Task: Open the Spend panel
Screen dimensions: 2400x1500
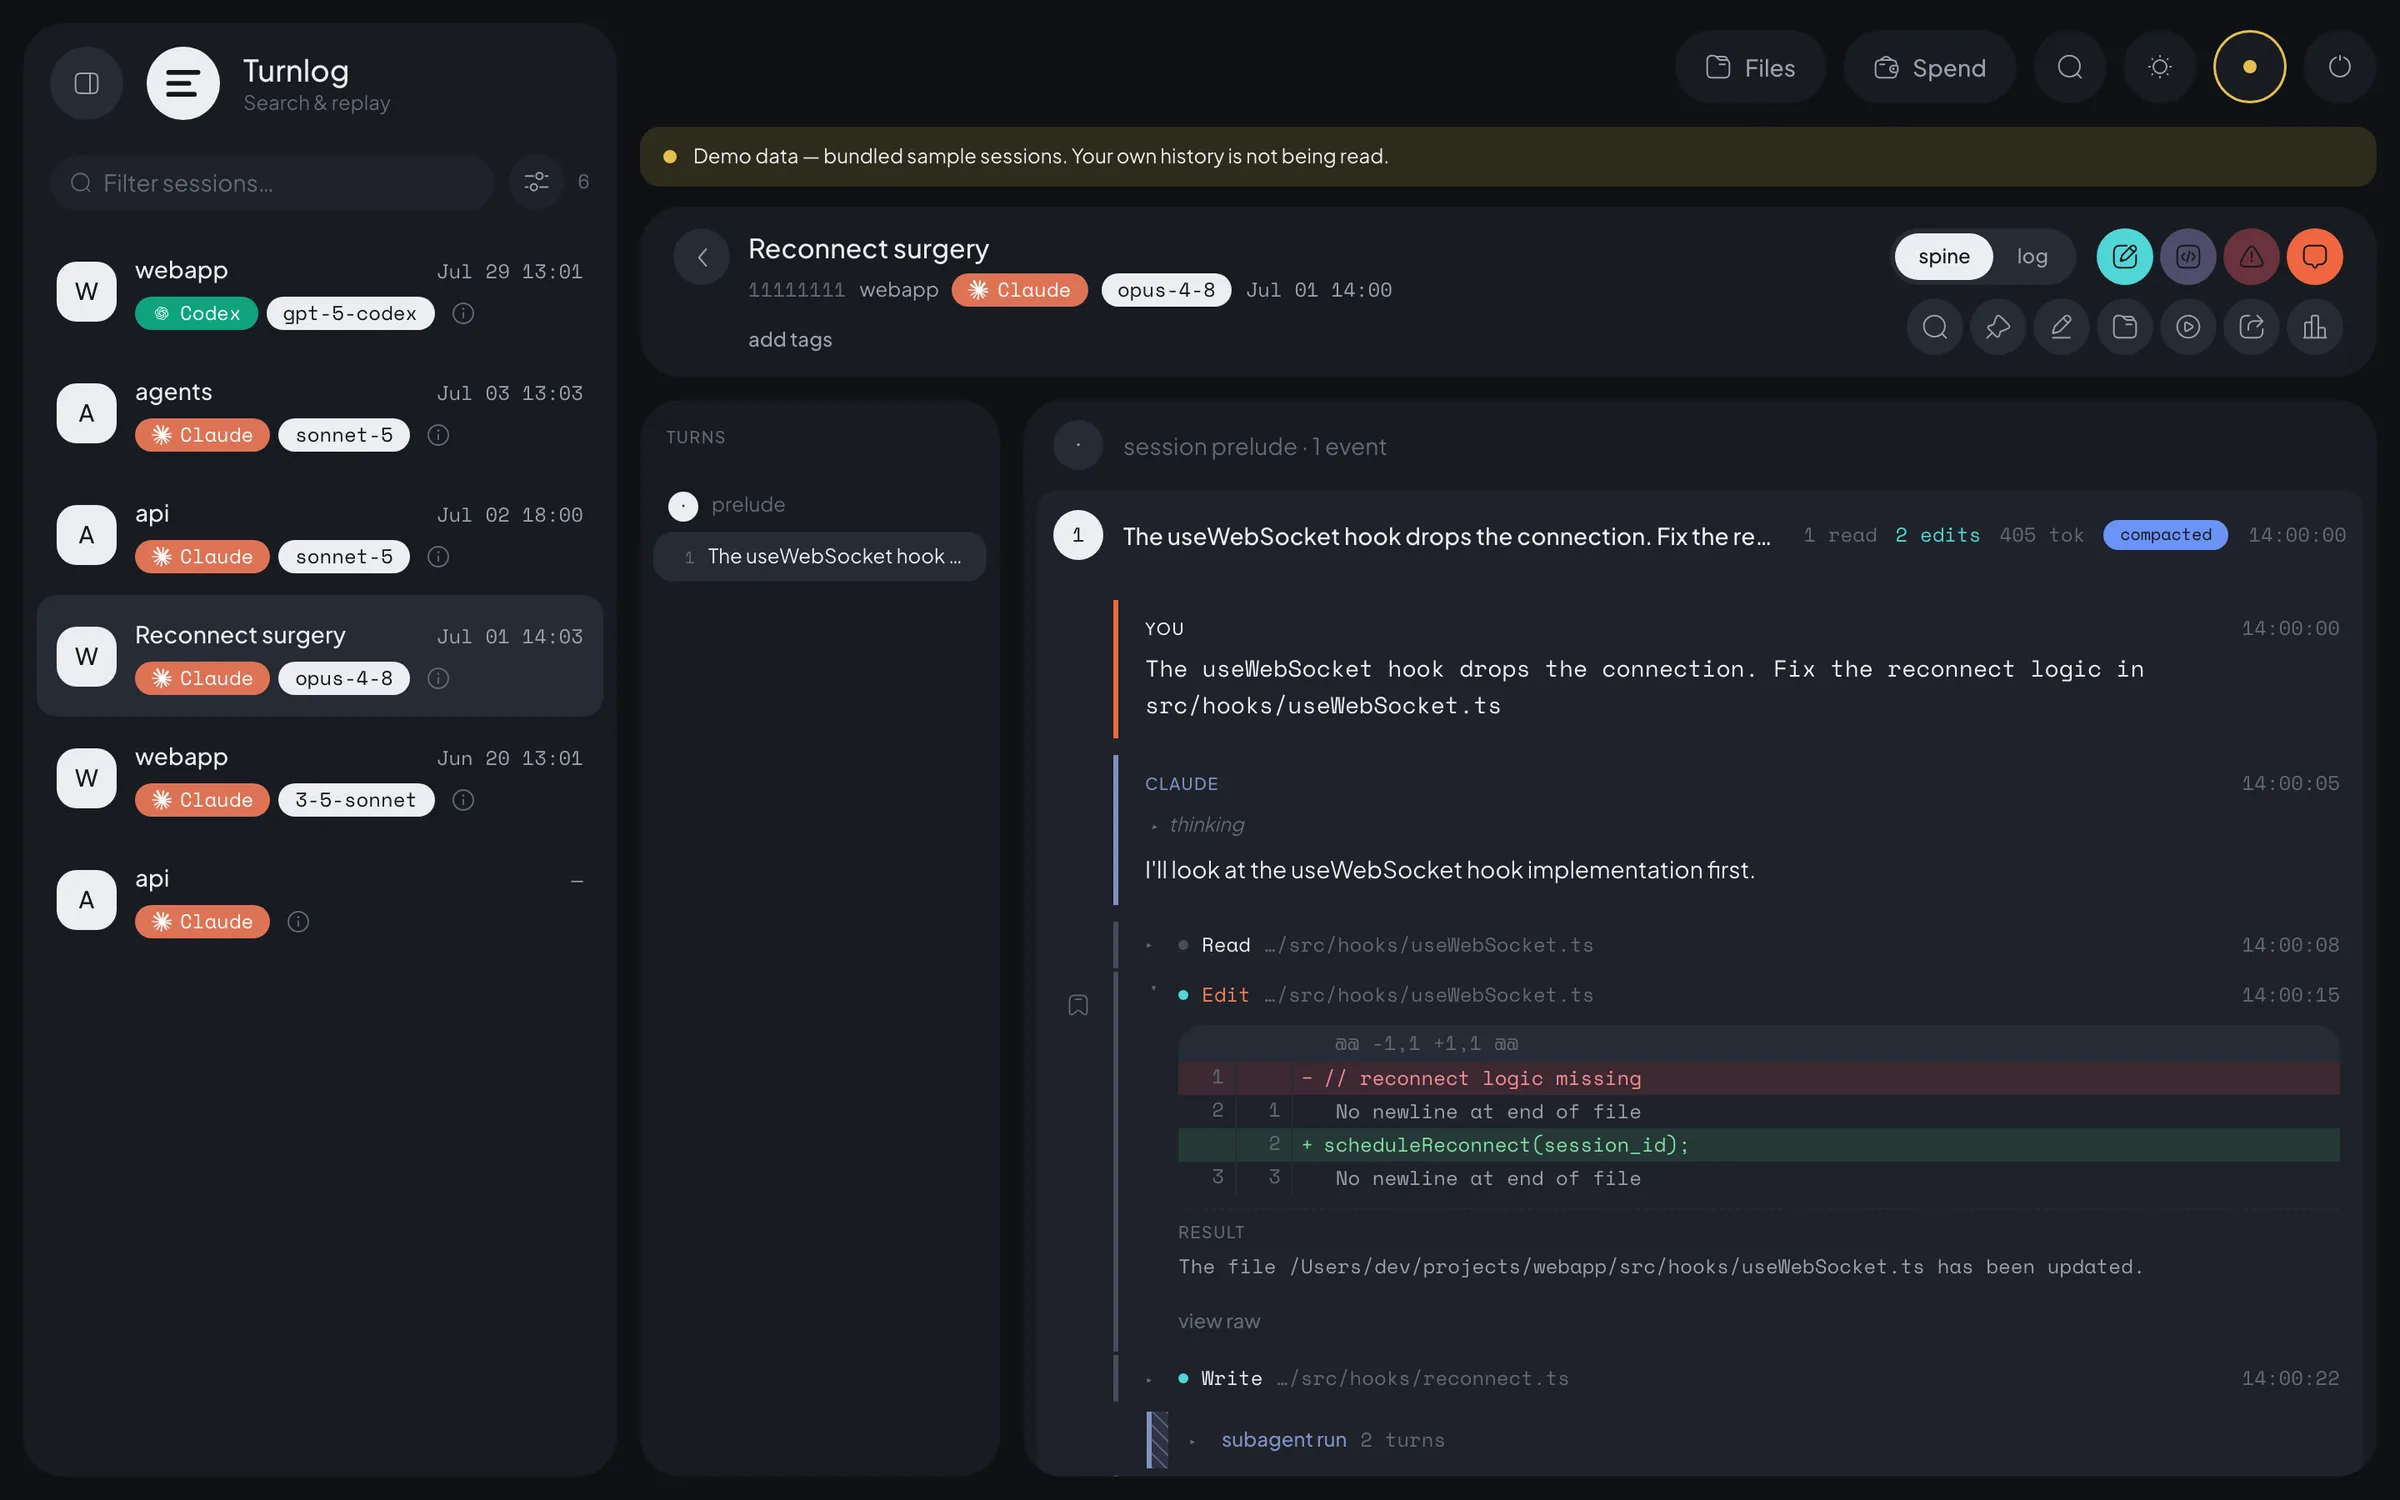Action: pos(1929,67)
